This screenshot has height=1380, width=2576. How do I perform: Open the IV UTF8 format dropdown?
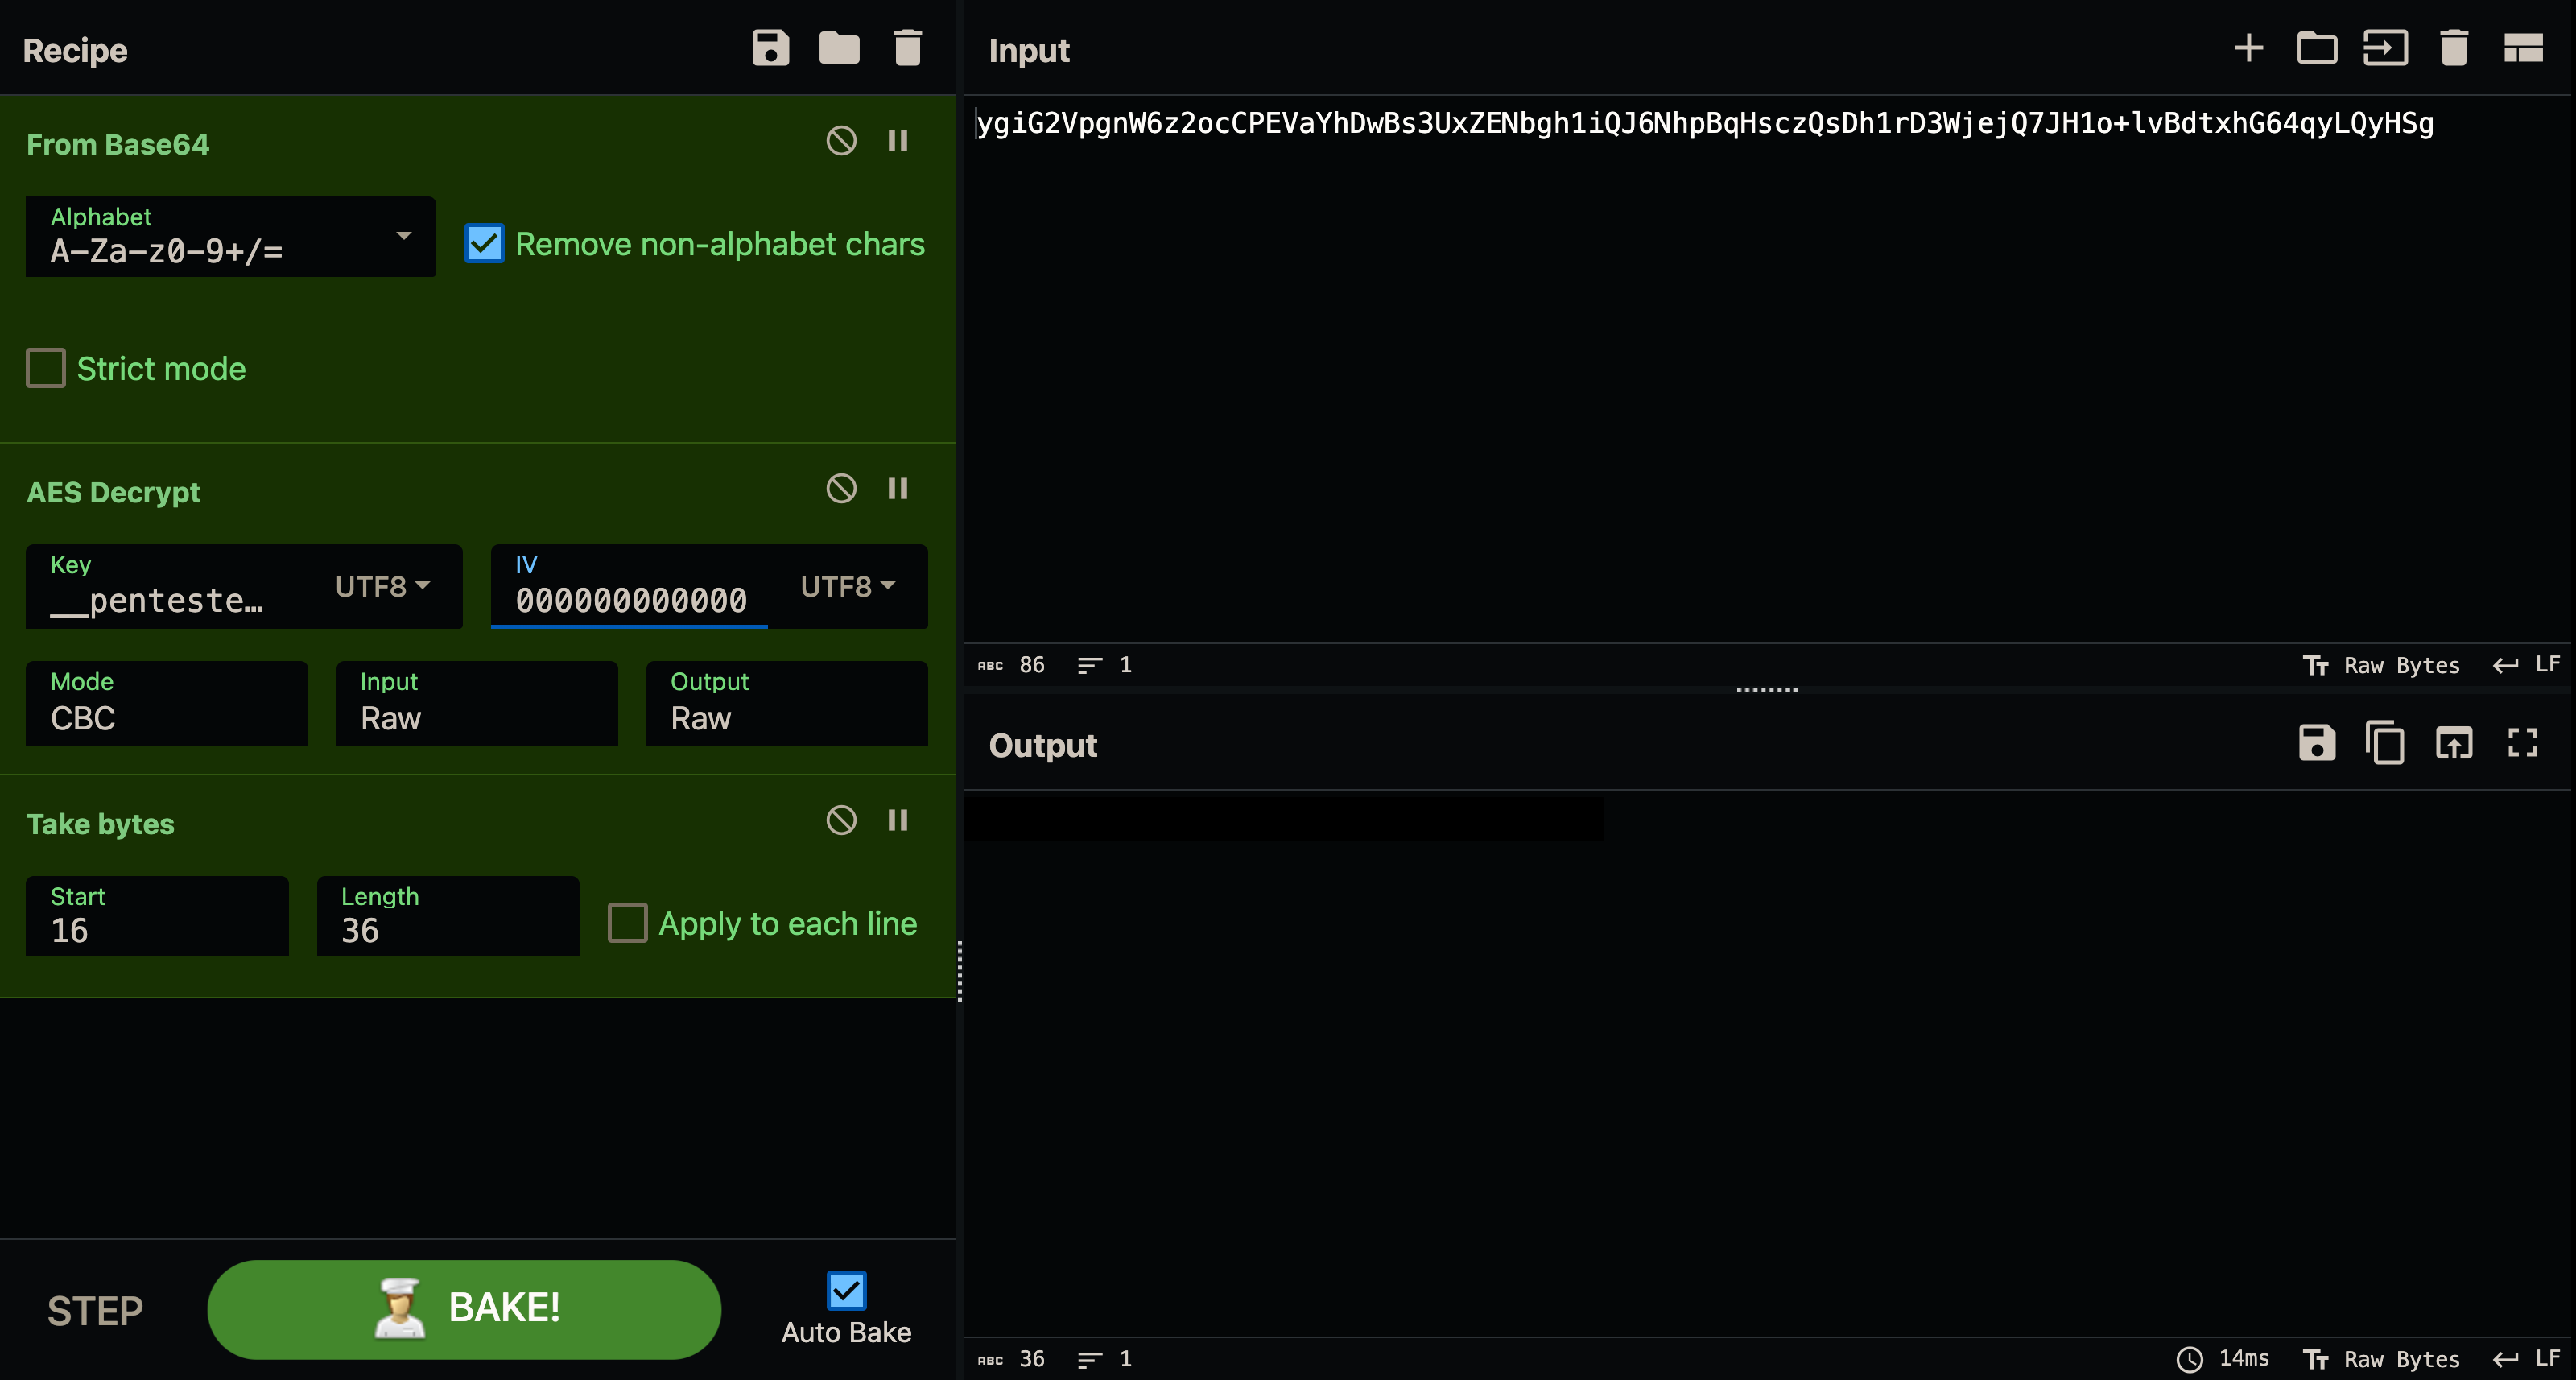tap(848, 587)
